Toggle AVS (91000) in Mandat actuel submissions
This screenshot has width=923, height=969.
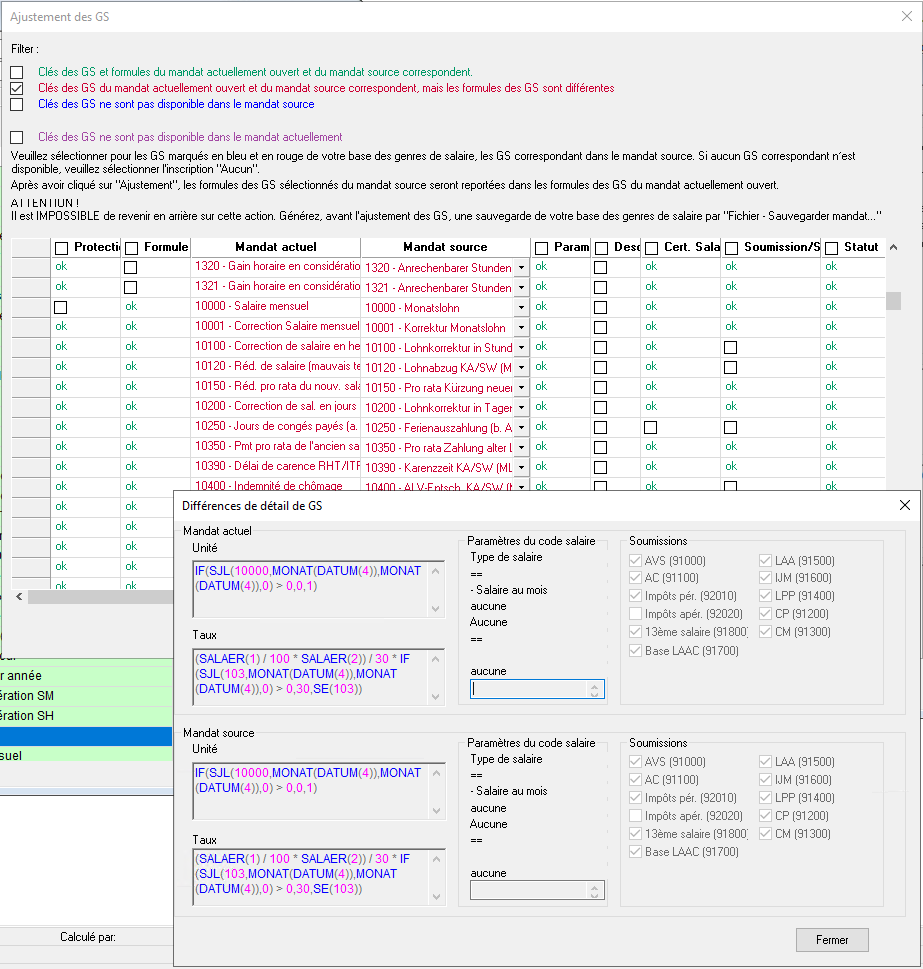(635, 561)
